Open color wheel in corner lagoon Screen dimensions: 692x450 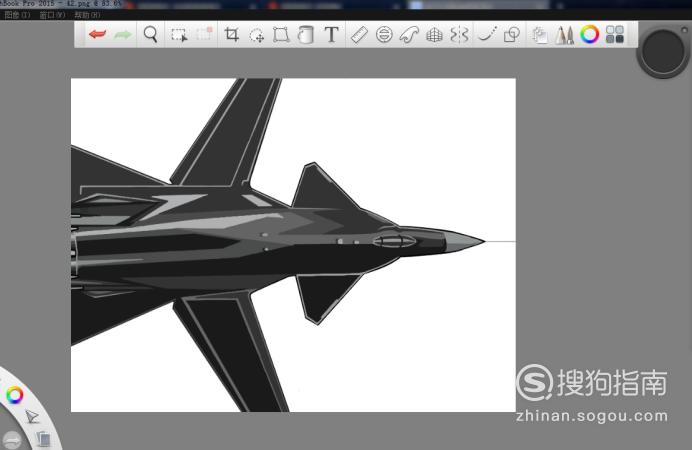tap(15, 395)
